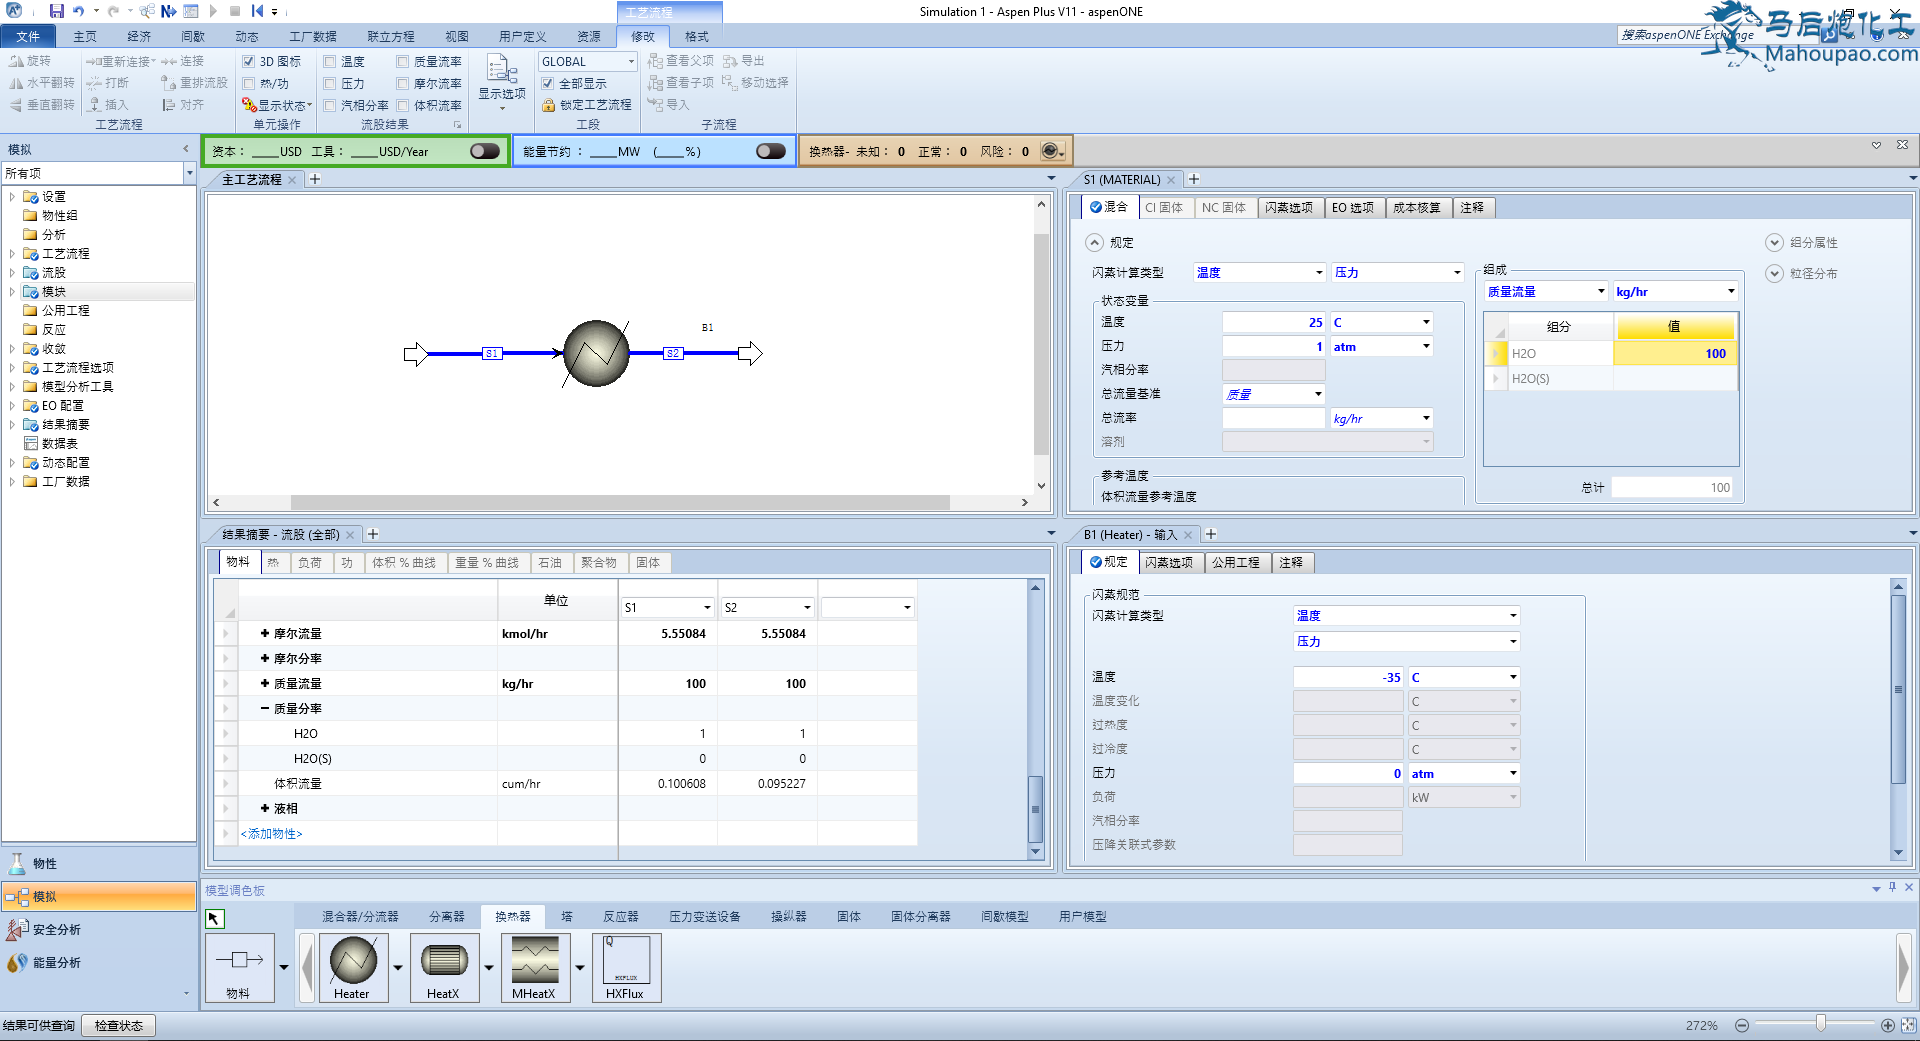Click the Reinitialize icon in quick access toolbar
1920x1041 pixels.
257,11
